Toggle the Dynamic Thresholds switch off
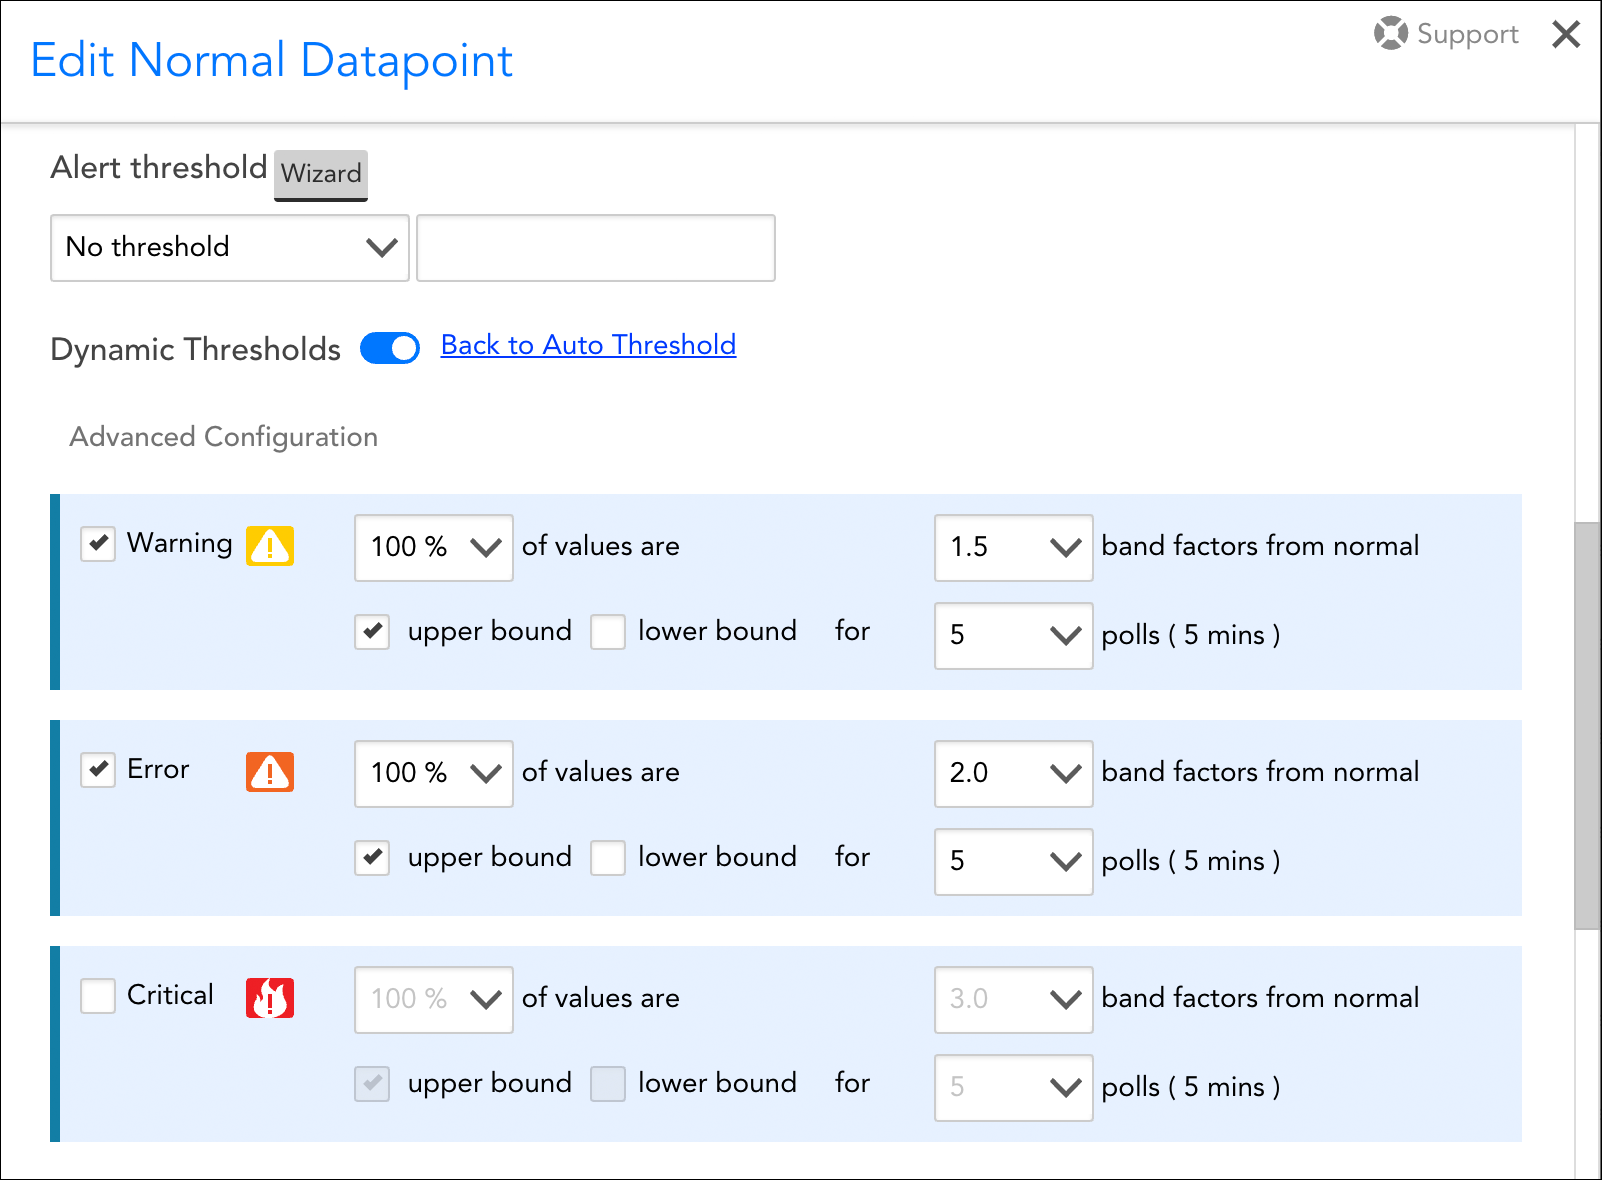The image size is (1602, 1180). click(x=388, y=348)
